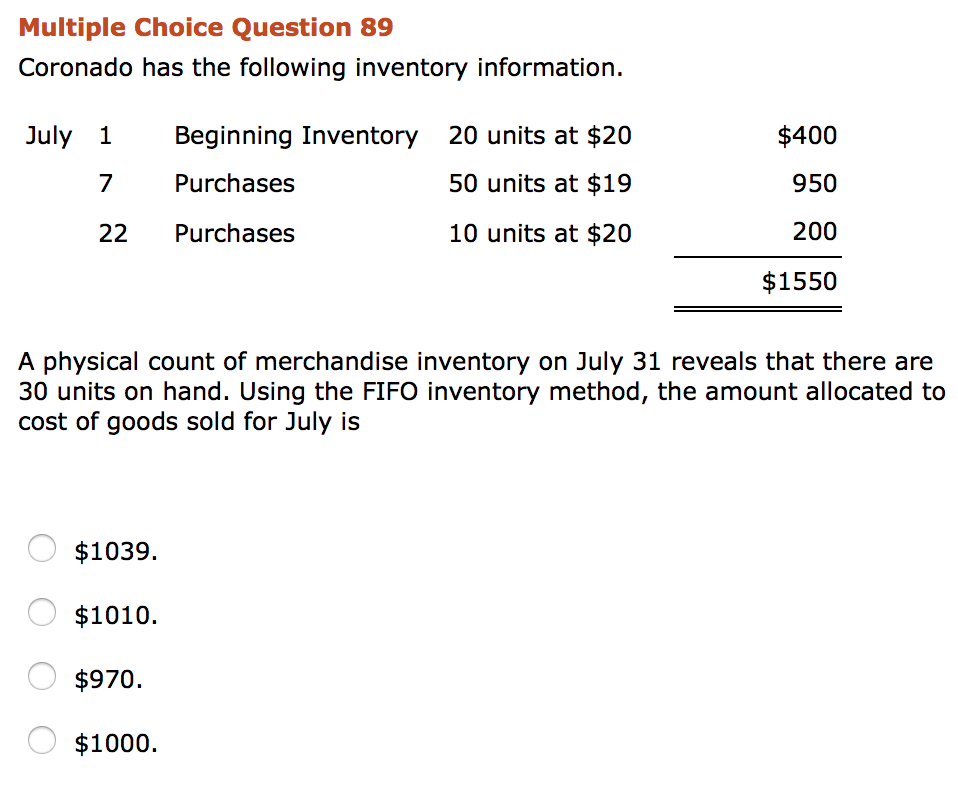Select the $1039 answer option
The height and width of the screenshot is (806, 958).
(x=42, y=549)
